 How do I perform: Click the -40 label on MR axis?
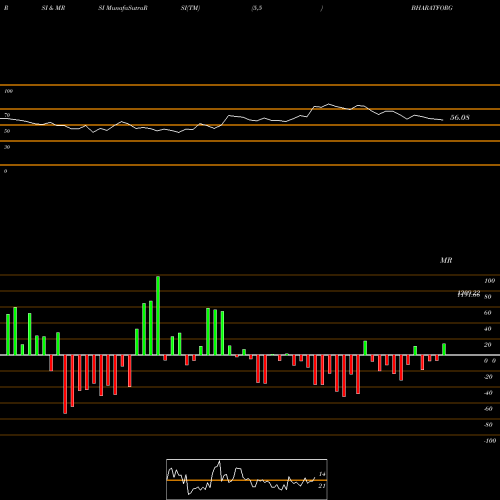[x=488, y=393]
